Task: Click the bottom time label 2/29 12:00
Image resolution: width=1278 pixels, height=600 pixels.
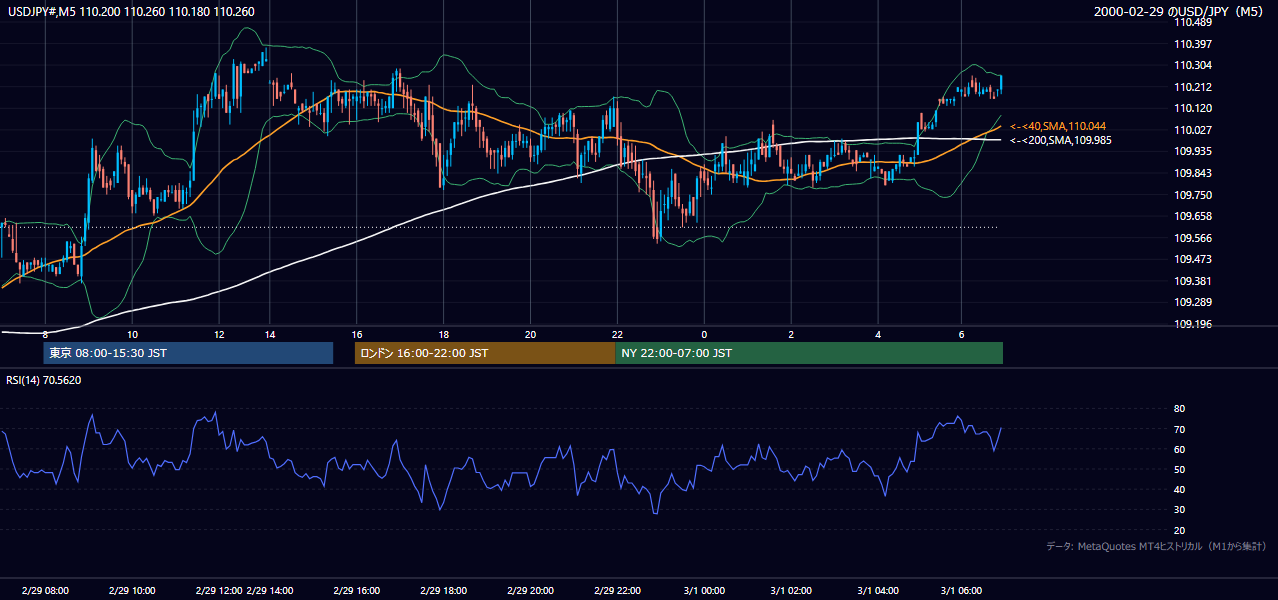Action: point(219,591)
